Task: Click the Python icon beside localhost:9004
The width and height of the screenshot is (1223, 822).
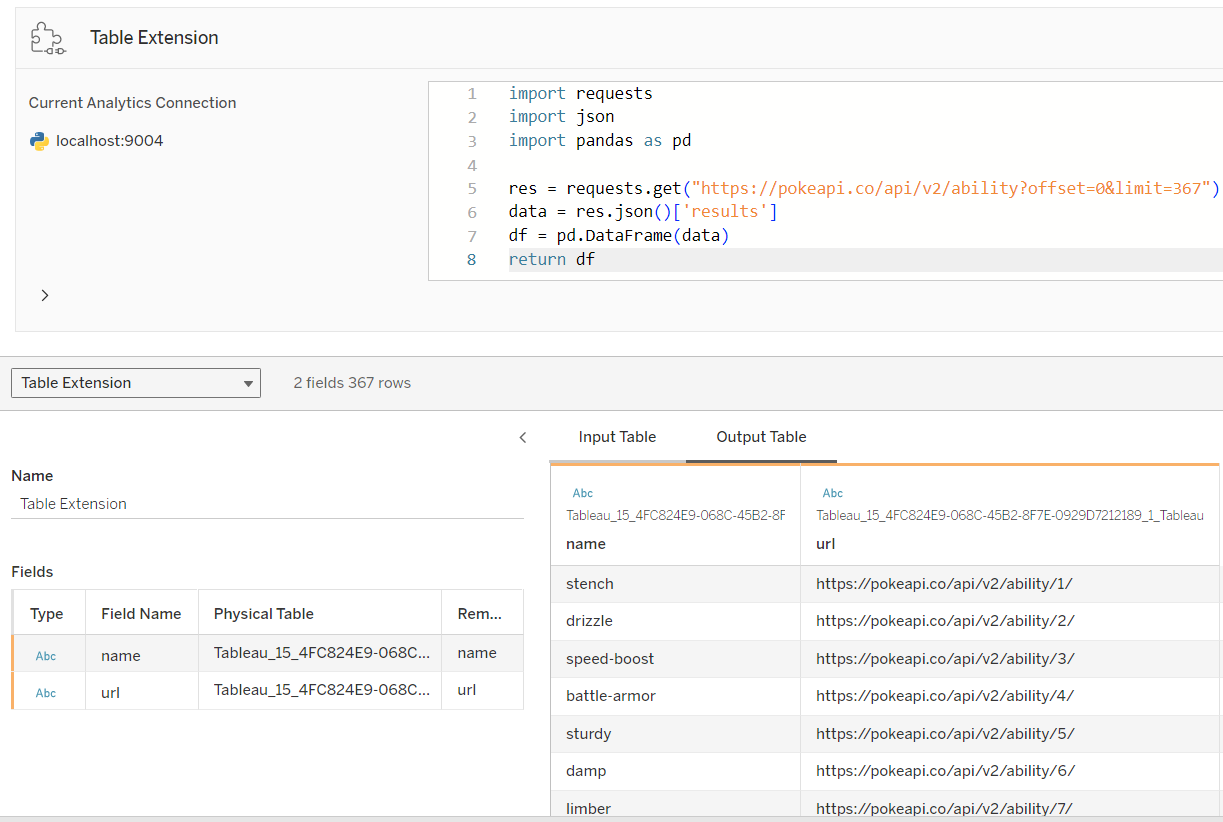Action: pos(39,141)
